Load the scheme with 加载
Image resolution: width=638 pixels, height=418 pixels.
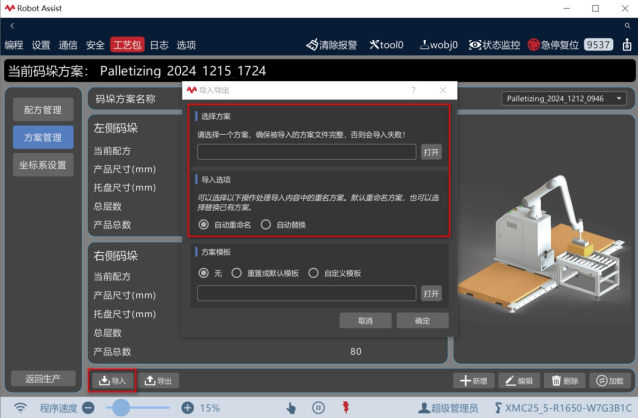610,381
